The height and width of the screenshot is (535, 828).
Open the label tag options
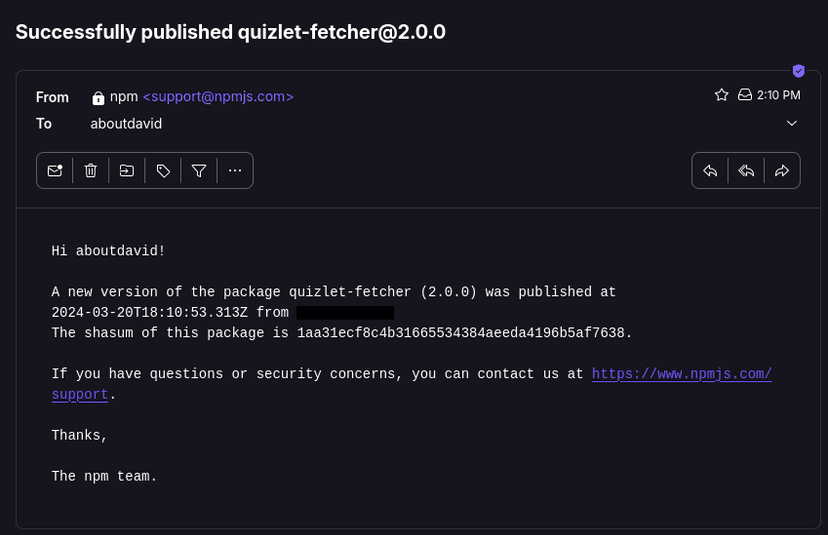pyautogui.click(x=163, y=171)
